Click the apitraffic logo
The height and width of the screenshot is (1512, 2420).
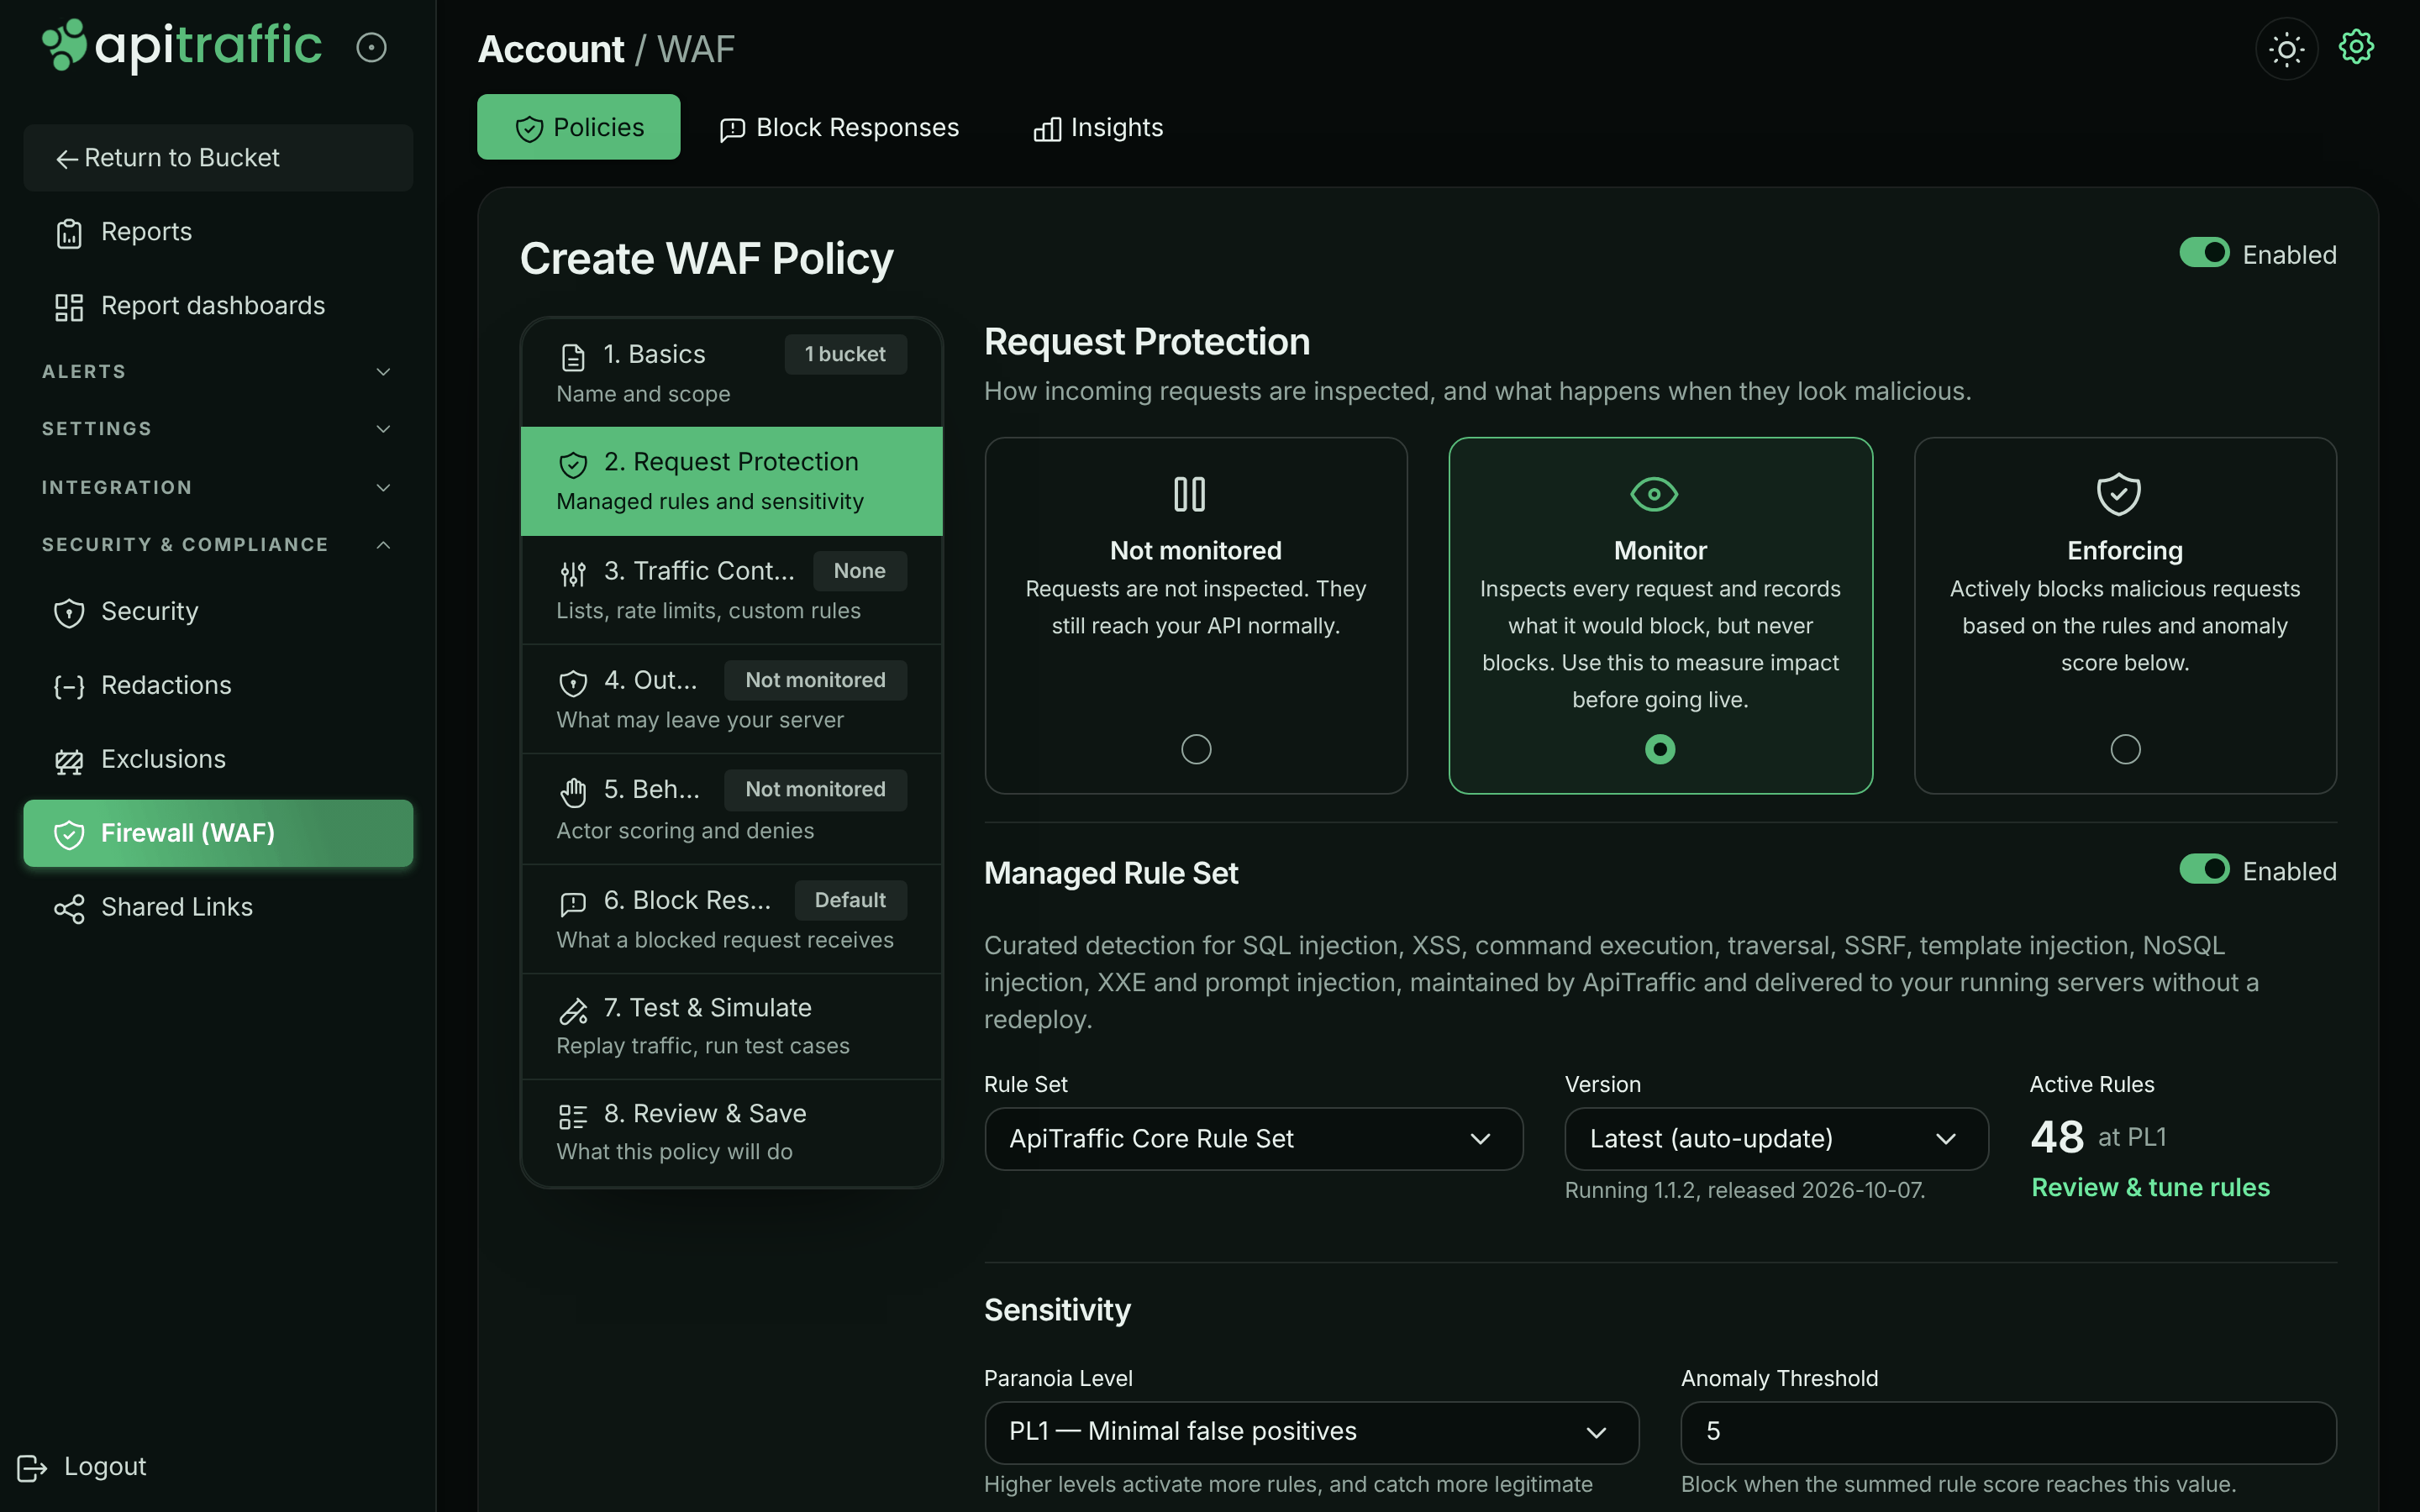click(x=181, y=46)
